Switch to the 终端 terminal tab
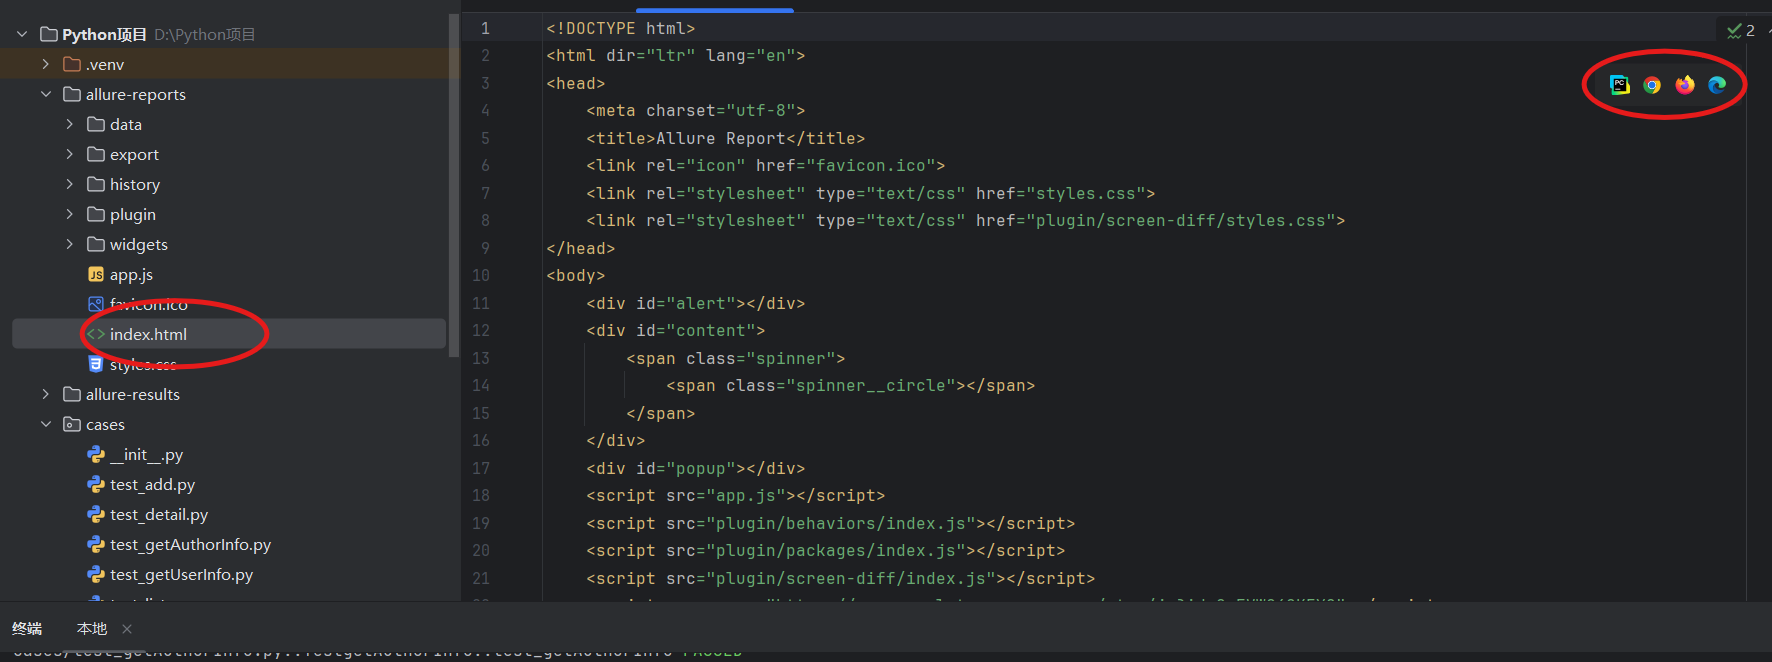 (x=27, y=628)
